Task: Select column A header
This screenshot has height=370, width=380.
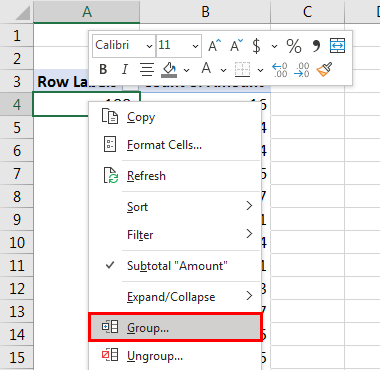Action: pos(87,12)
